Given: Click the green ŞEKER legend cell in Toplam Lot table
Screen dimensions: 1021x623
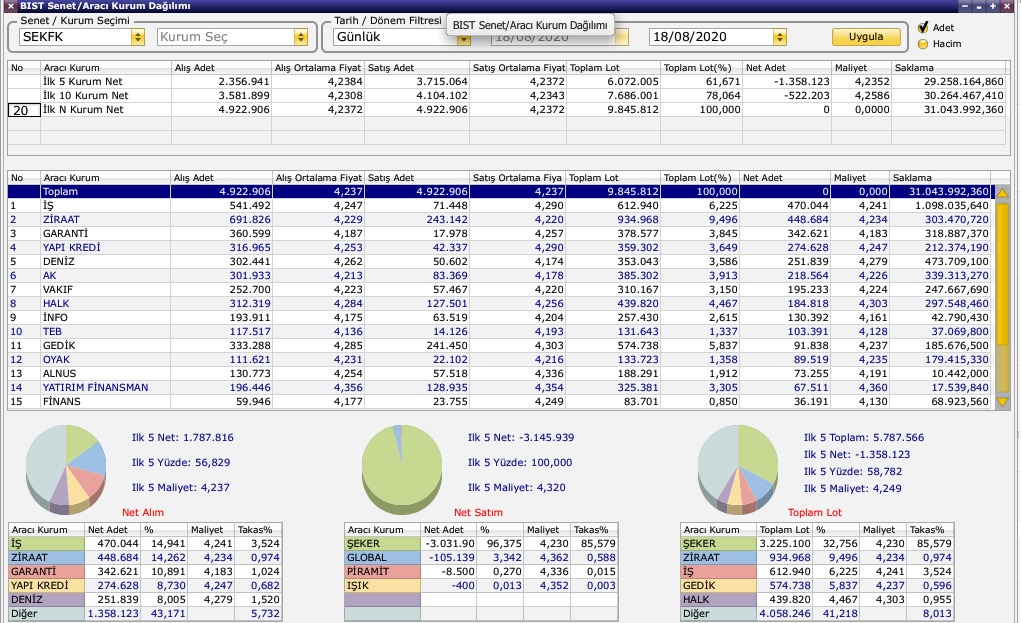Looking at the screenshot, I should tap(719, 544).
